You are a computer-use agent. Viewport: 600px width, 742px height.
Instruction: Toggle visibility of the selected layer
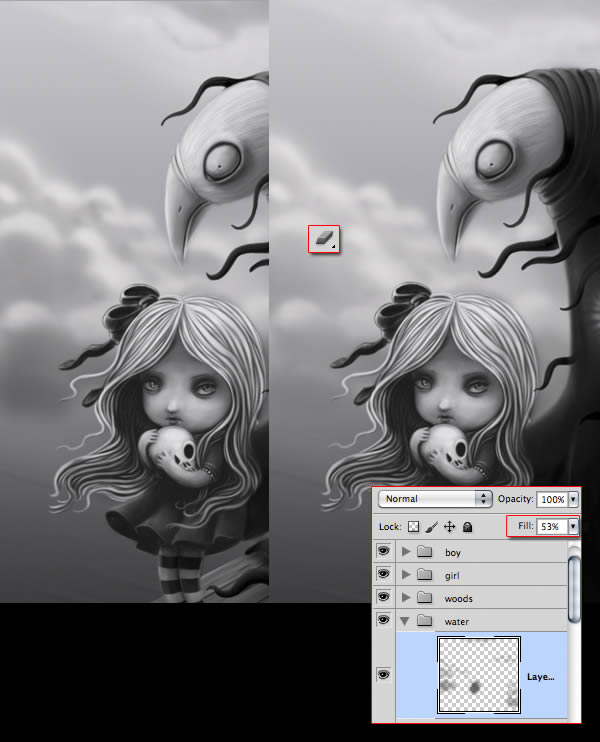(384, 675)
